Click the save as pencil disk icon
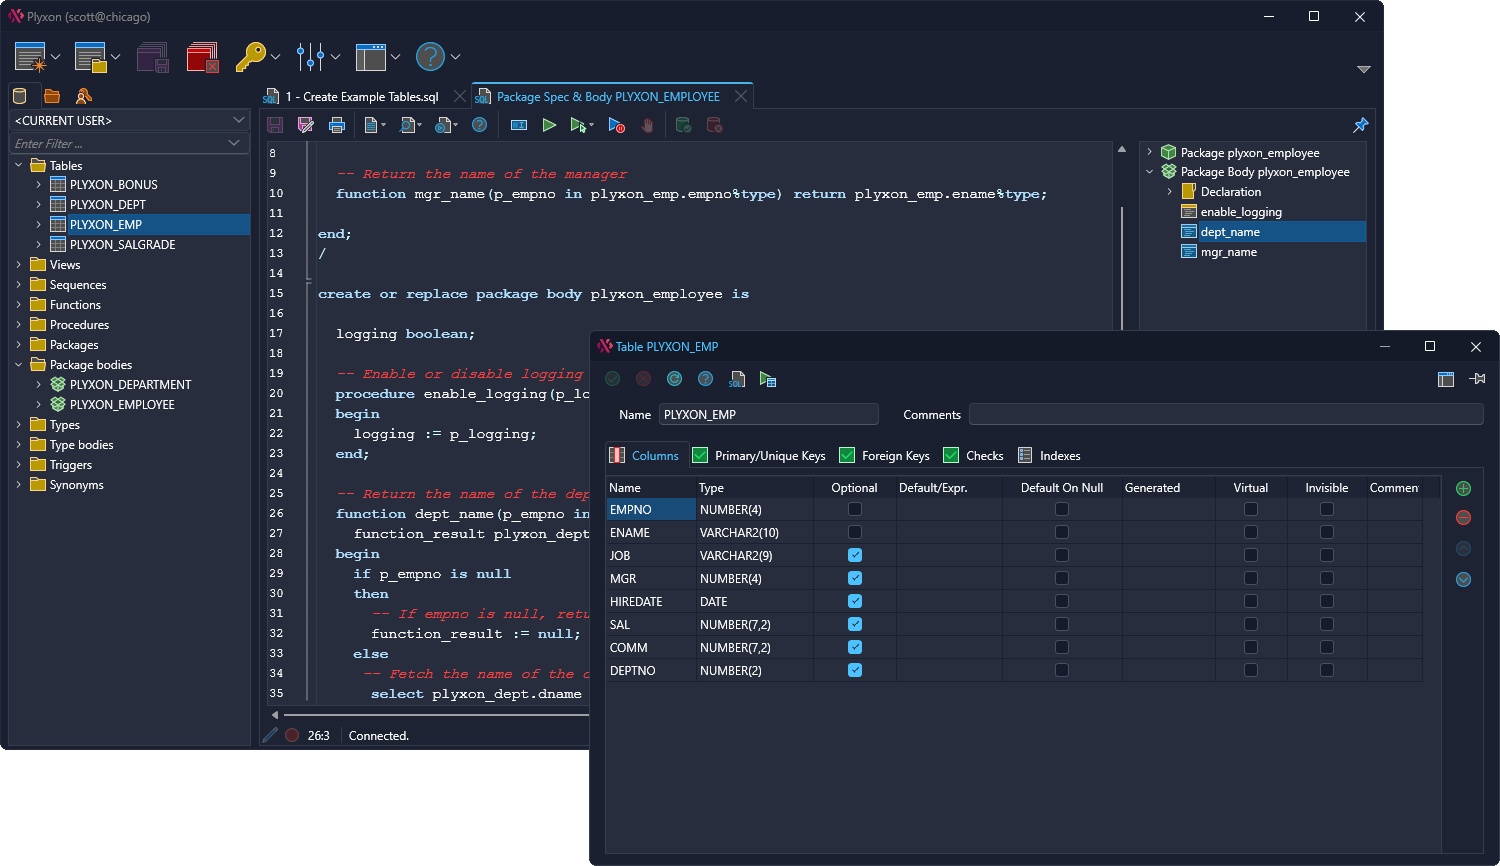Viewport: 1500px width, 866px height. (306, 125)
